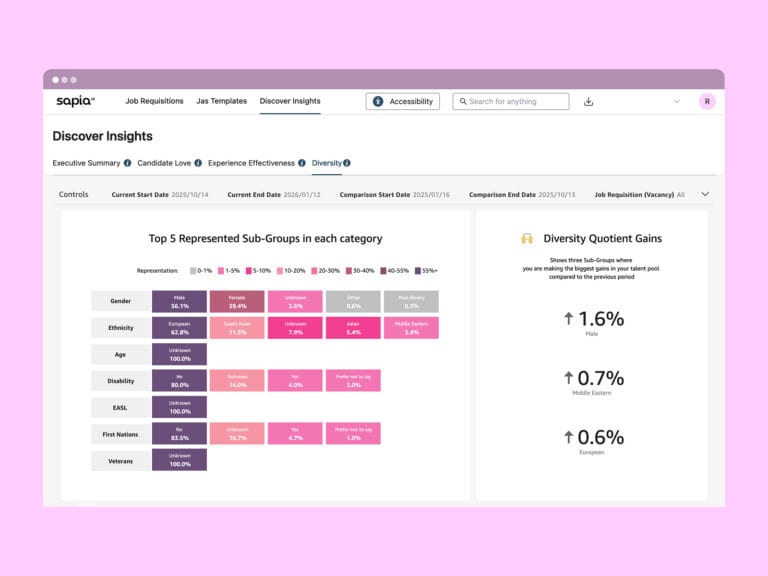Select Discover Insights nav item
The width and height of the screenshot is (768, 576).
click(x=290, y=101)
